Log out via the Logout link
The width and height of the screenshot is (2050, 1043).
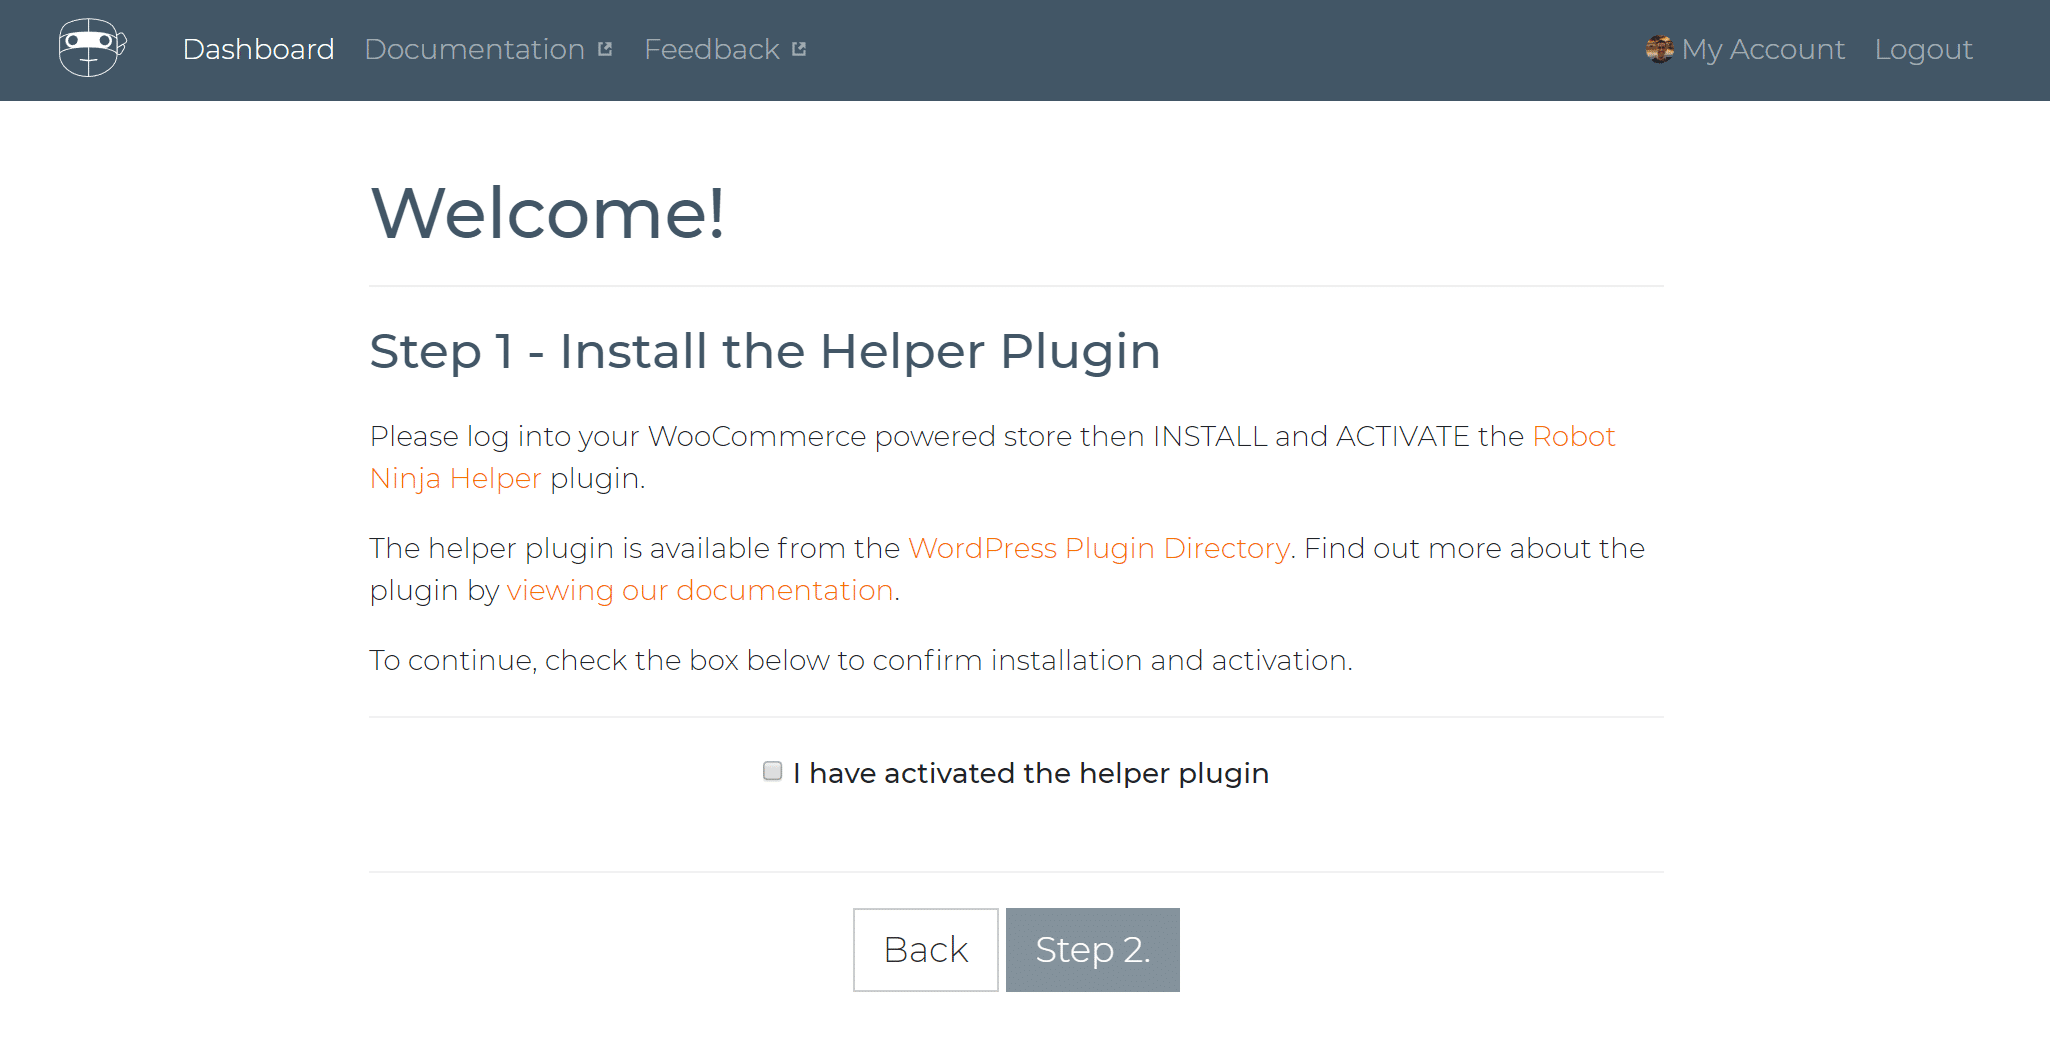[1923, 49]
